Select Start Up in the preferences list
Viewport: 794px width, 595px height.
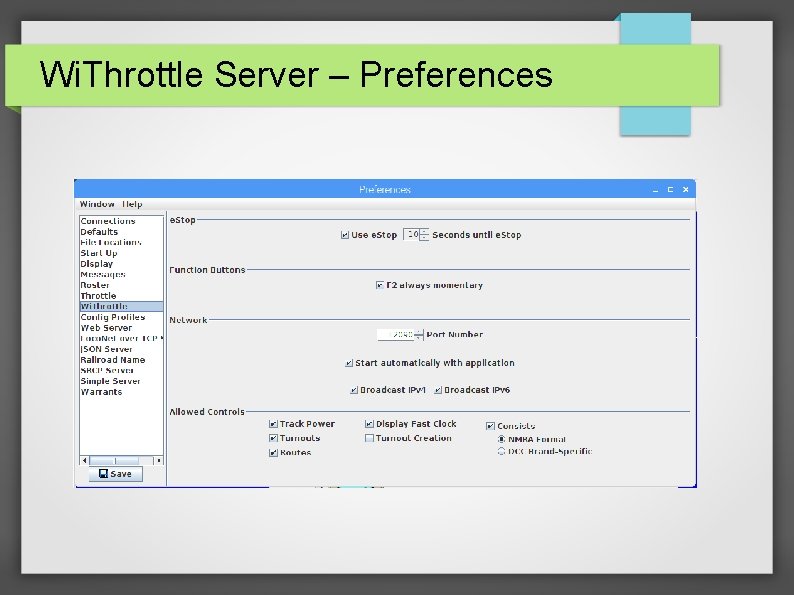[122, 253]
